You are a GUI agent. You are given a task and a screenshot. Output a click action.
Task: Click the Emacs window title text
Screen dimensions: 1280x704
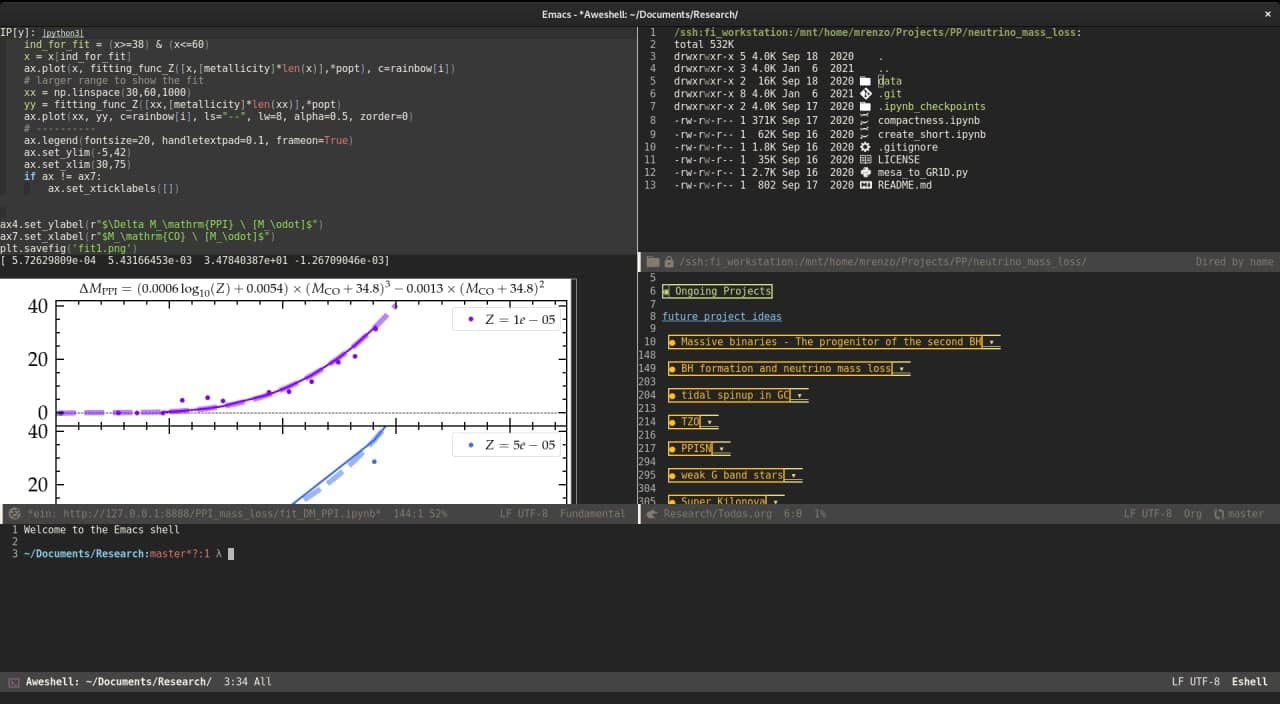tap(640, 14)
